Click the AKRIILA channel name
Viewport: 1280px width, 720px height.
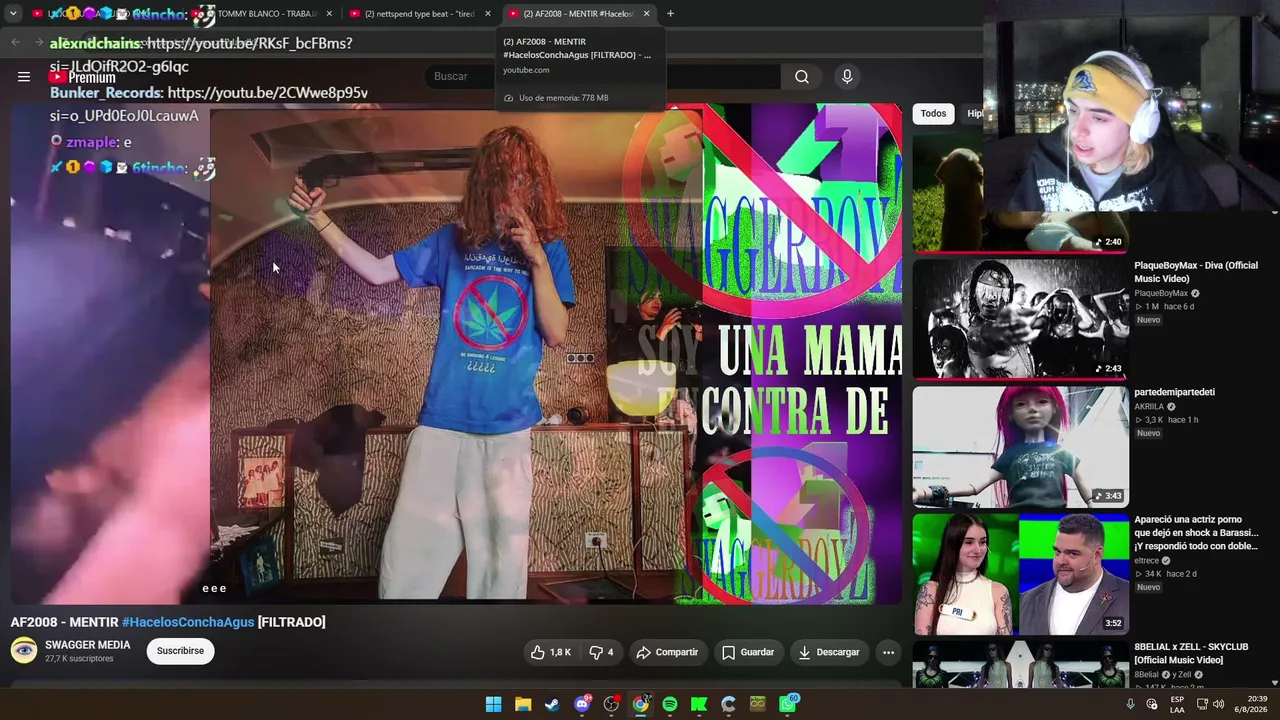[x=1149, y=407]
